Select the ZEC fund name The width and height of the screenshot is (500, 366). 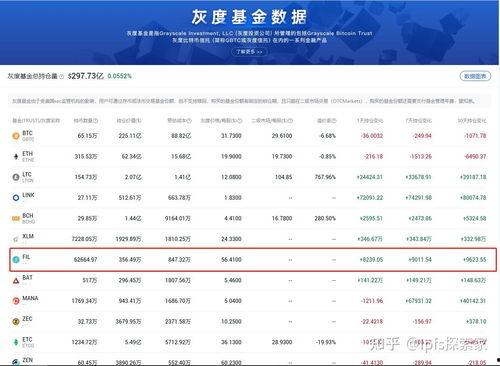tap(27, 319)
